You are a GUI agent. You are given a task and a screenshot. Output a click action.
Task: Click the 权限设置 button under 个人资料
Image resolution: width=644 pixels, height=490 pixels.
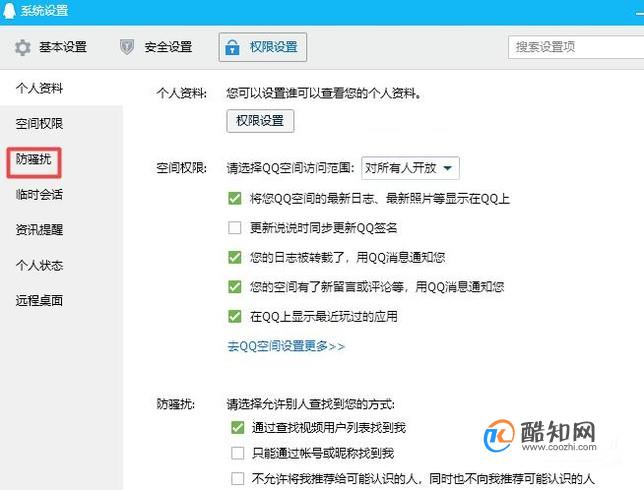(260, 121)
